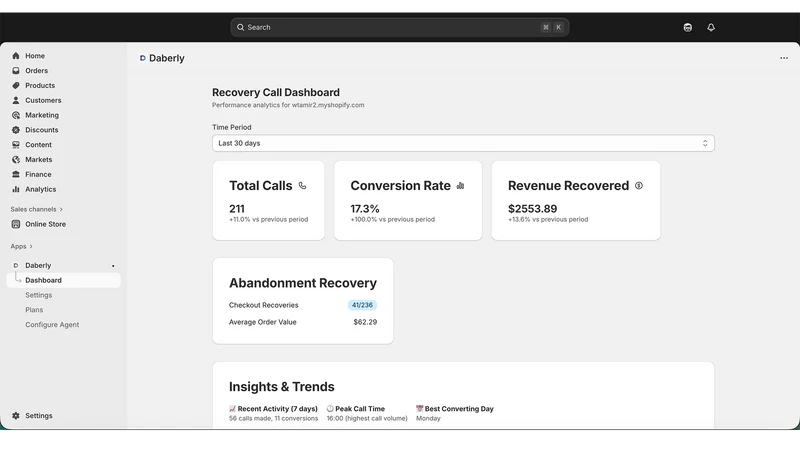800x450 pixels.
Task: Click the Peak Call Time insight
Action: tap(367, 413)
